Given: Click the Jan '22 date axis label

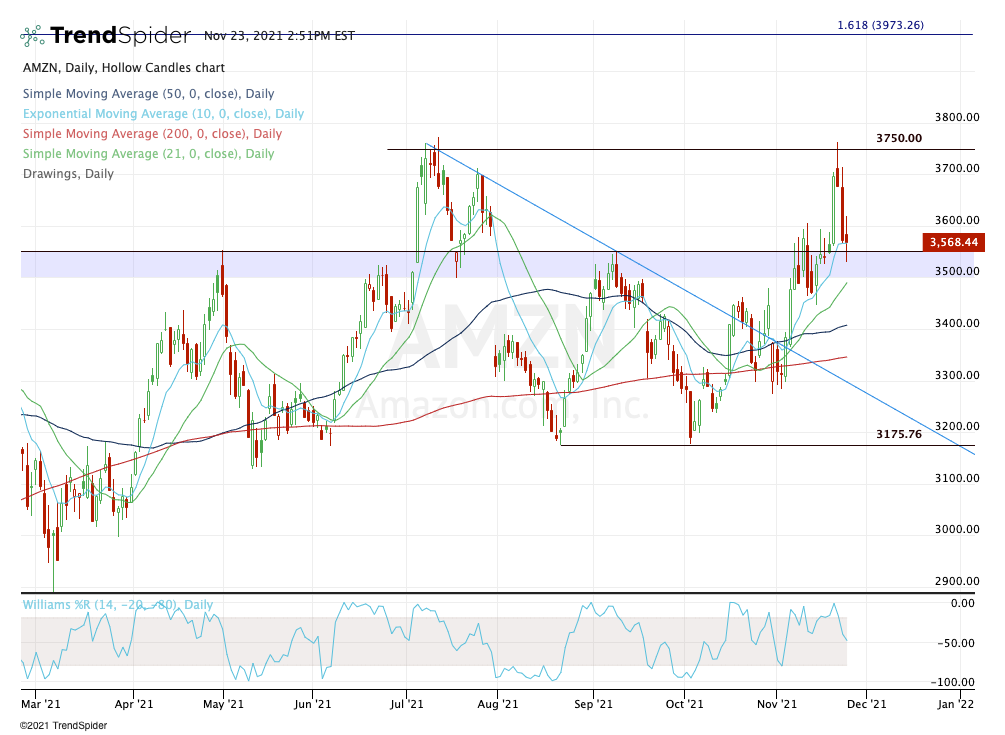Looking at the screenshot, I should pyautogui.click(x=956, y=704).
